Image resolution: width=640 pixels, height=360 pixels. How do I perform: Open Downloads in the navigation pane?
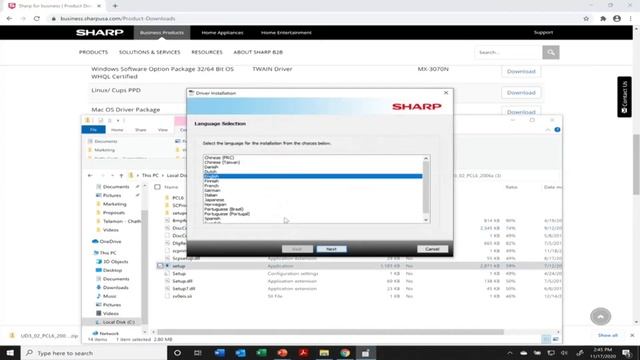click(x=116, y=287)
